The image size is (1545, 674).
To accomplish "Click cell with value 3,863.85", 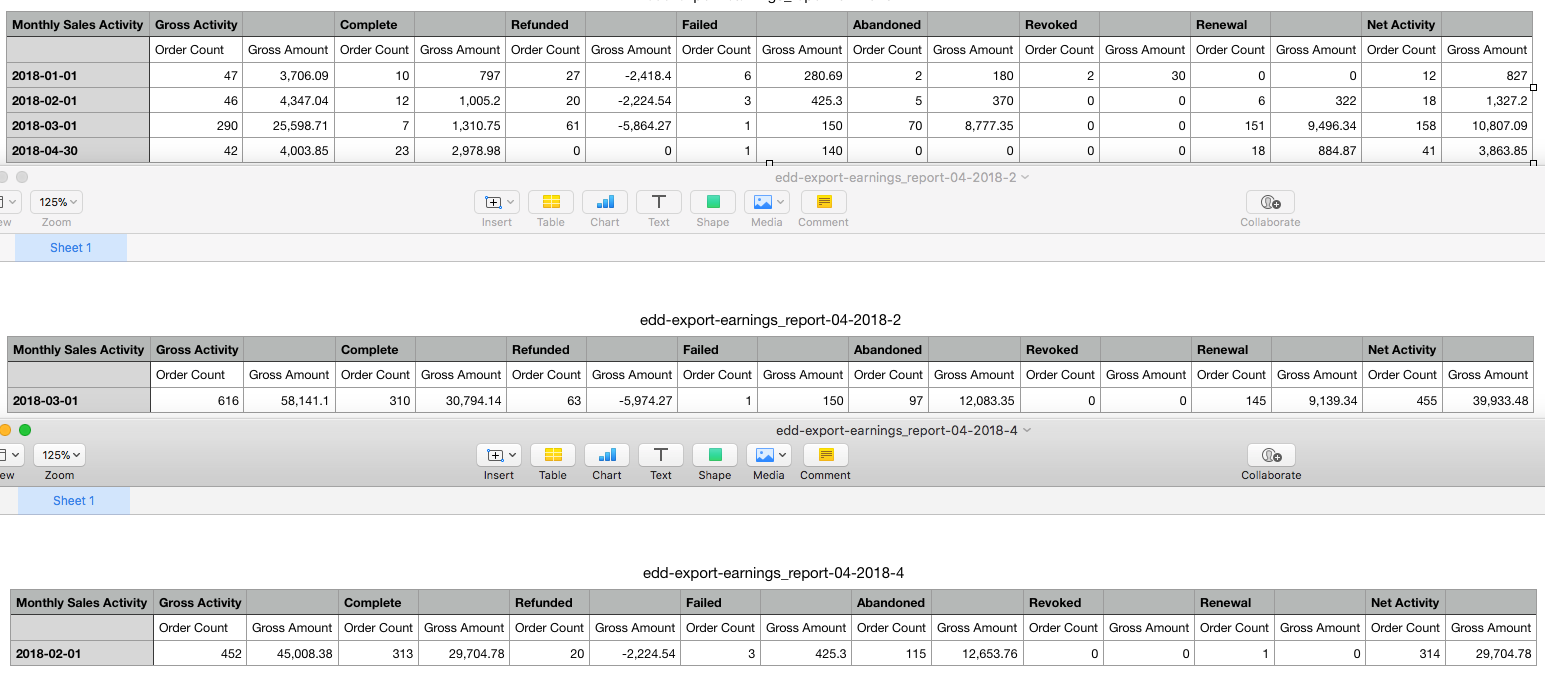I will tap(1487, 150).
